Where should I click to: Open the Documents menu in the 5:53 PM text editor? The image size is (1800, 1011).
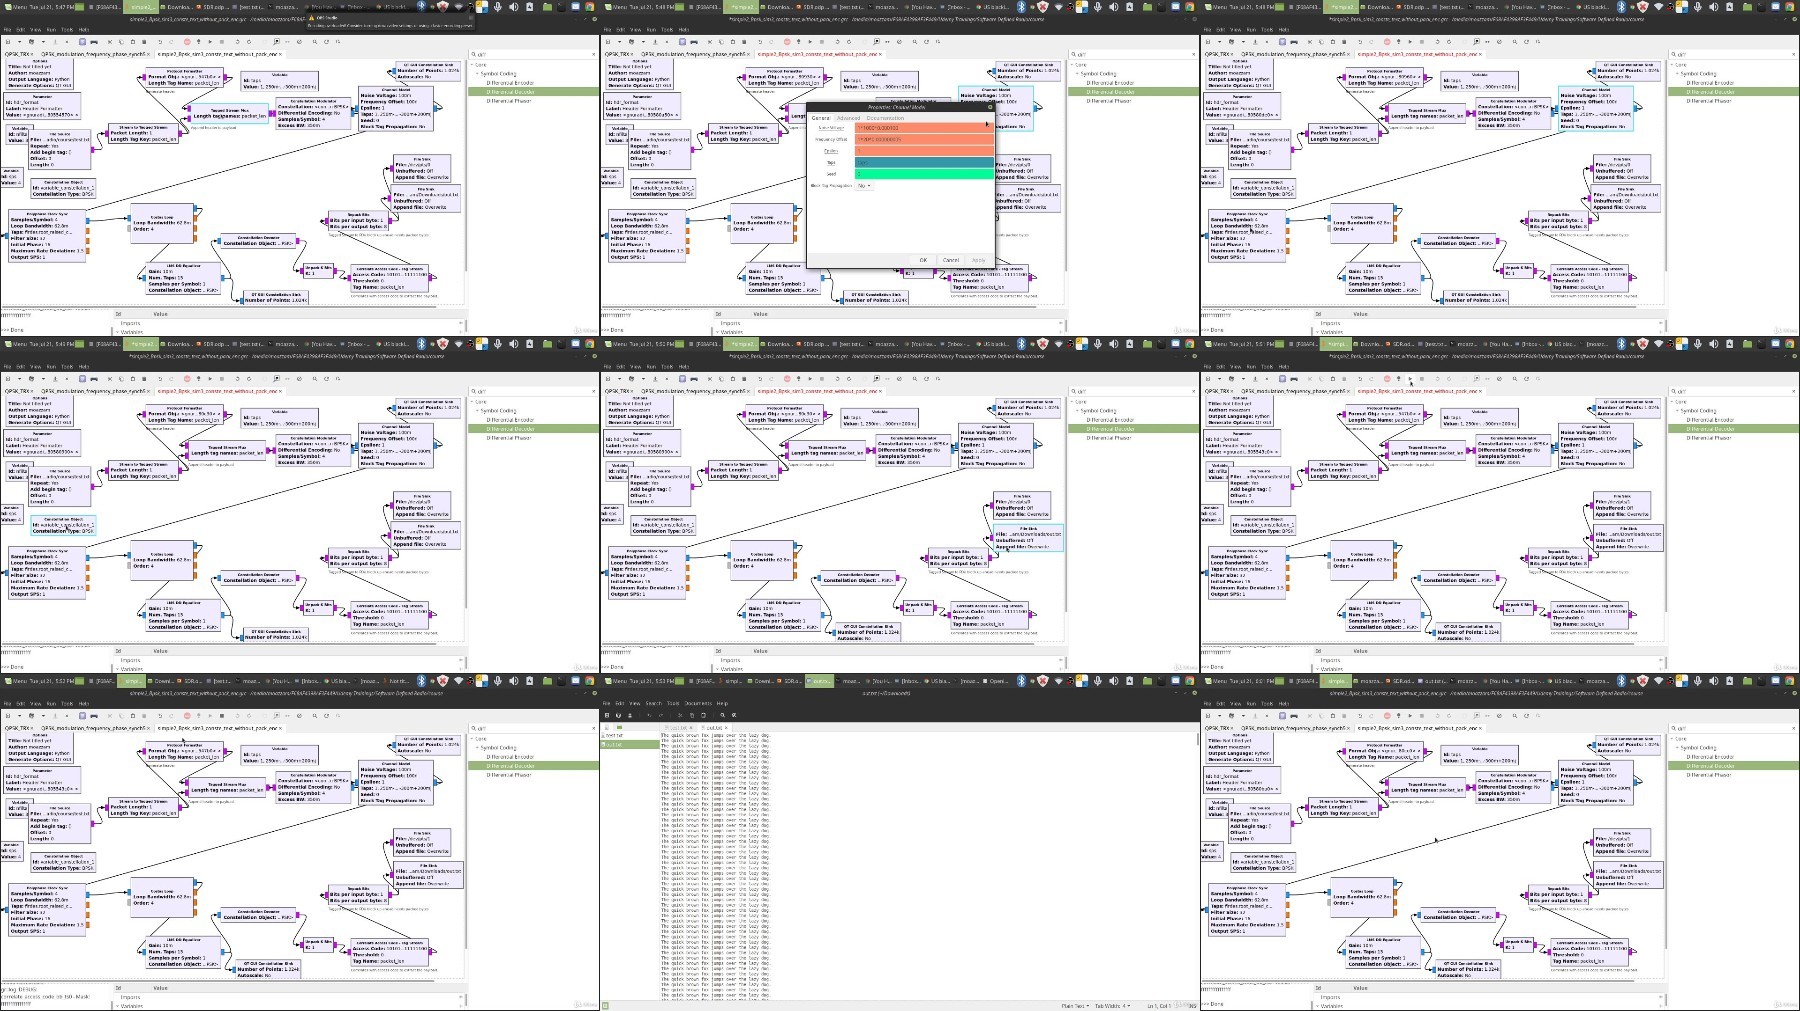[698, 703]
